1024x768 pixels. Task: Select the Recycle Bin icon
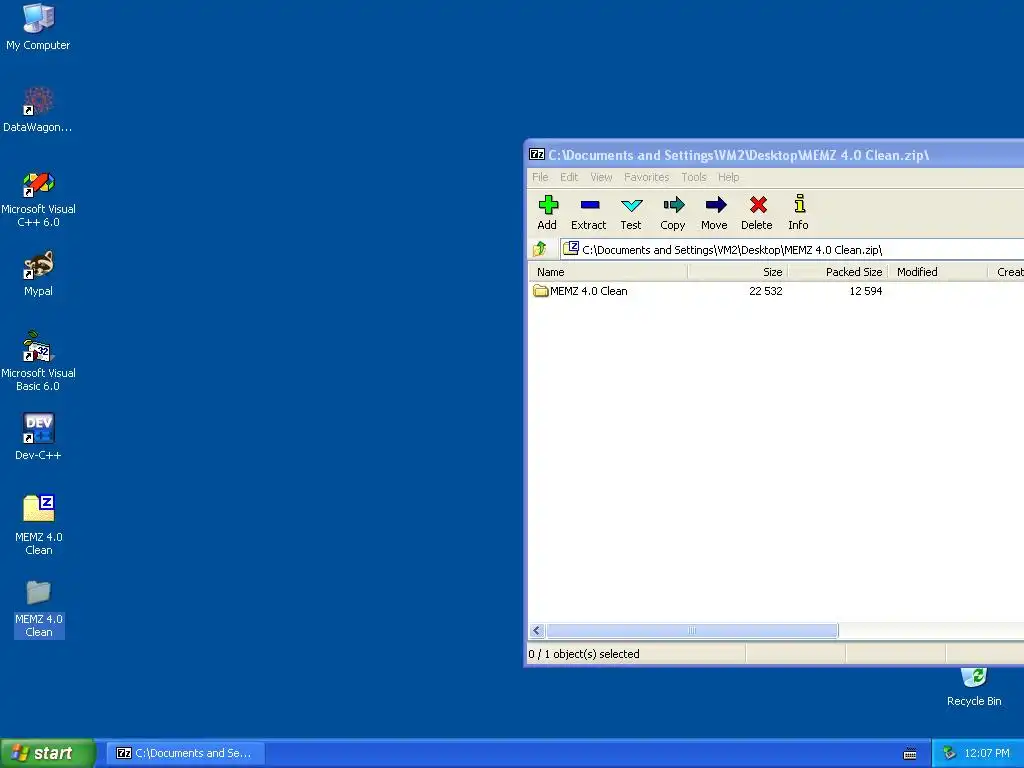[974, 687]
